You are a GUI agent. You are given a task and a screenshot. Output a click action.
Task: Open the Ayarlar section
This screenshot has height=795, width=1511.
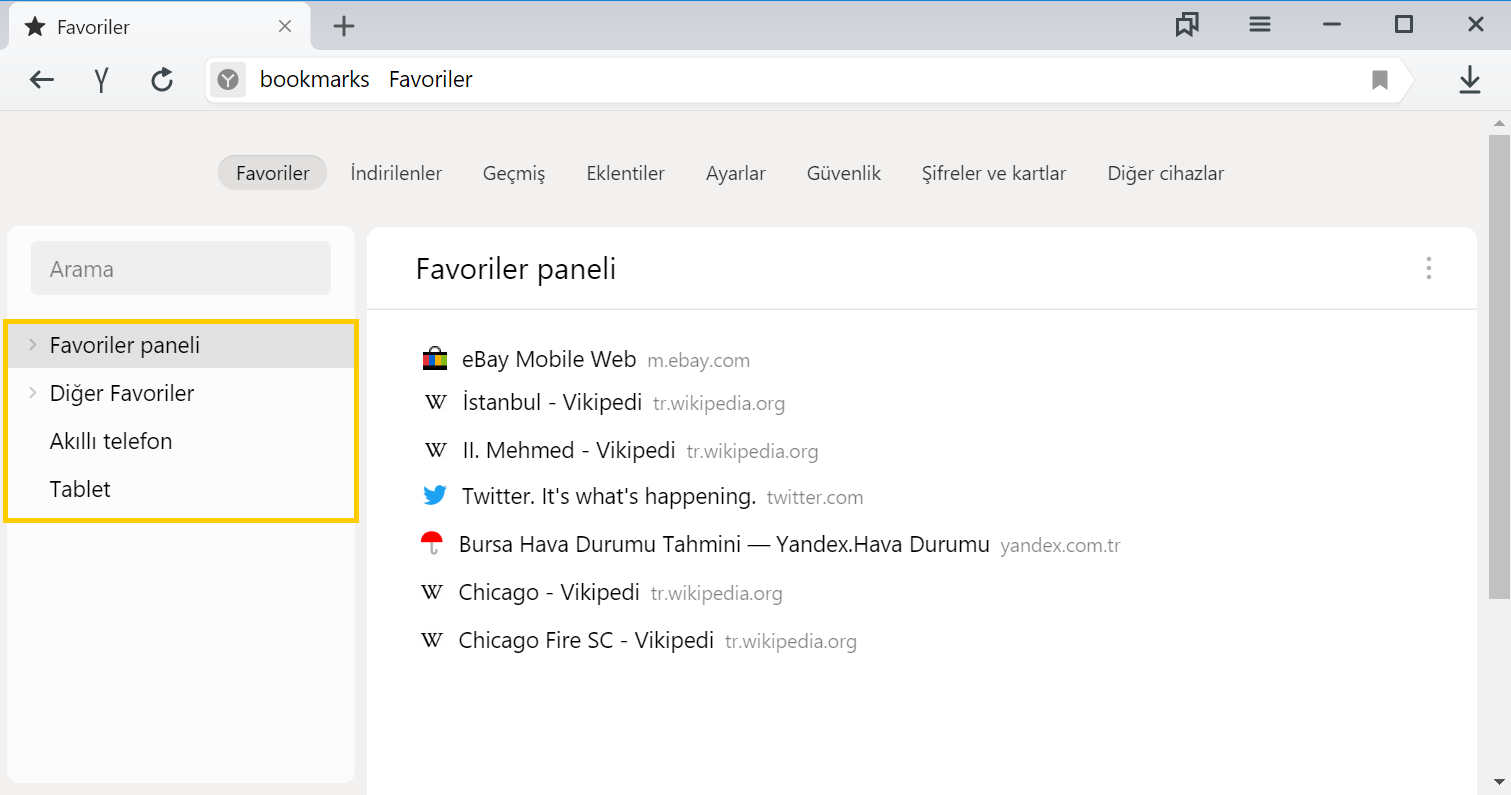(736, 173)
